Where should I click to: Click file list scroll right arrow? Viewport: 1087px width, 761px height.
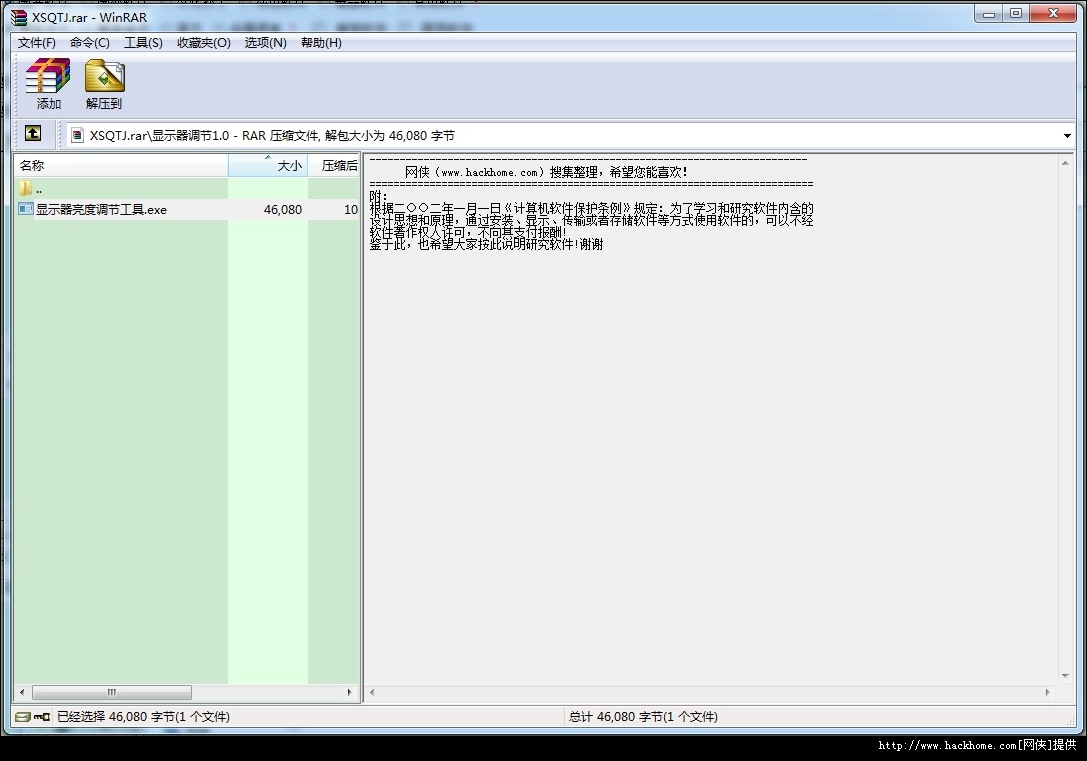pyautogui.click(x=349, y=692)
